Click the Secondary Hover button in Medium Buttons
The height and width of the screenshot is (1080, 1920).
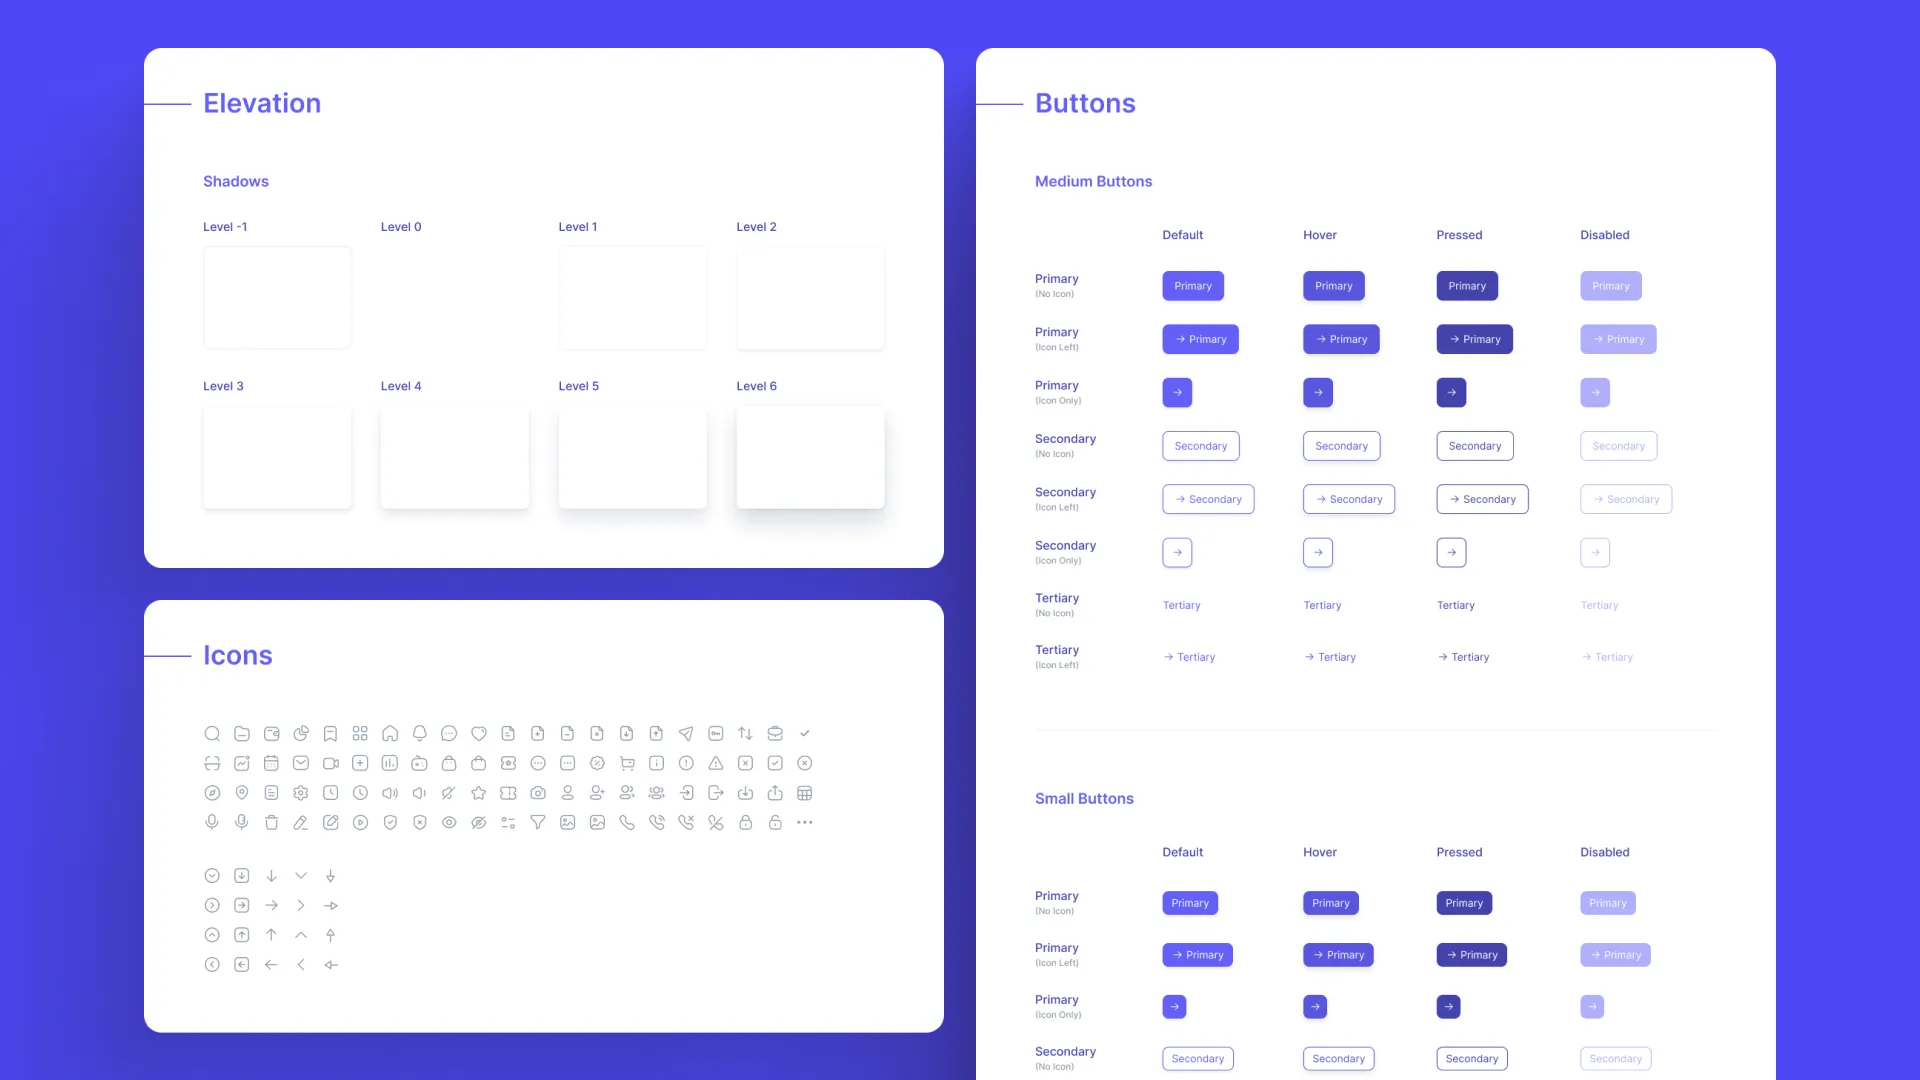click(x=1341, y=444)
